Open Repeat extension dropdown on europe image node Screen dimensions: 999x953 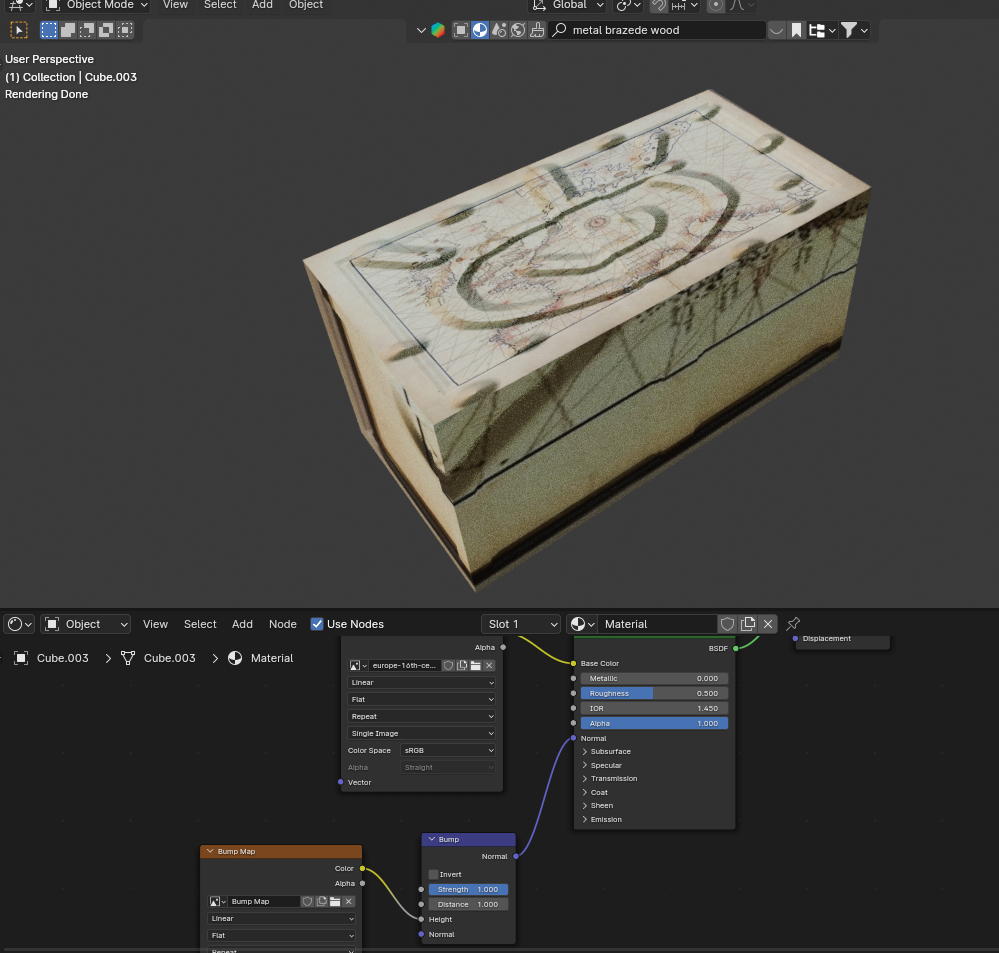click(x=421, y=716)
